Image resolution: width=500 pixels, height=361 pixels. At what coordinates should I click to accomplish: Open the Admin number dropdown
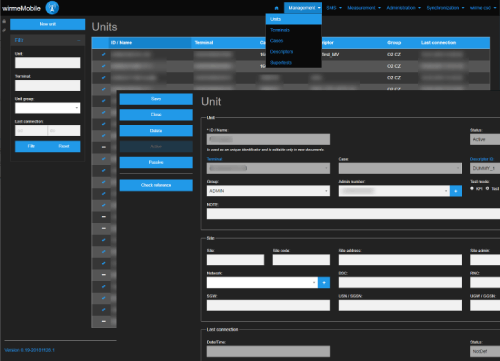point(394,191)
